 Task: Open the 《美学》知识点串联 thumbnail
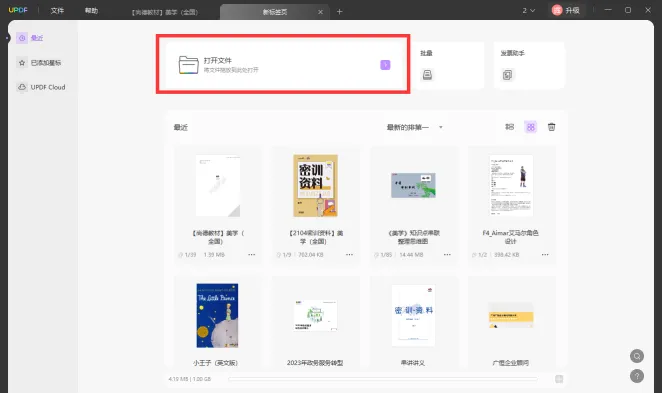[413, 185]
